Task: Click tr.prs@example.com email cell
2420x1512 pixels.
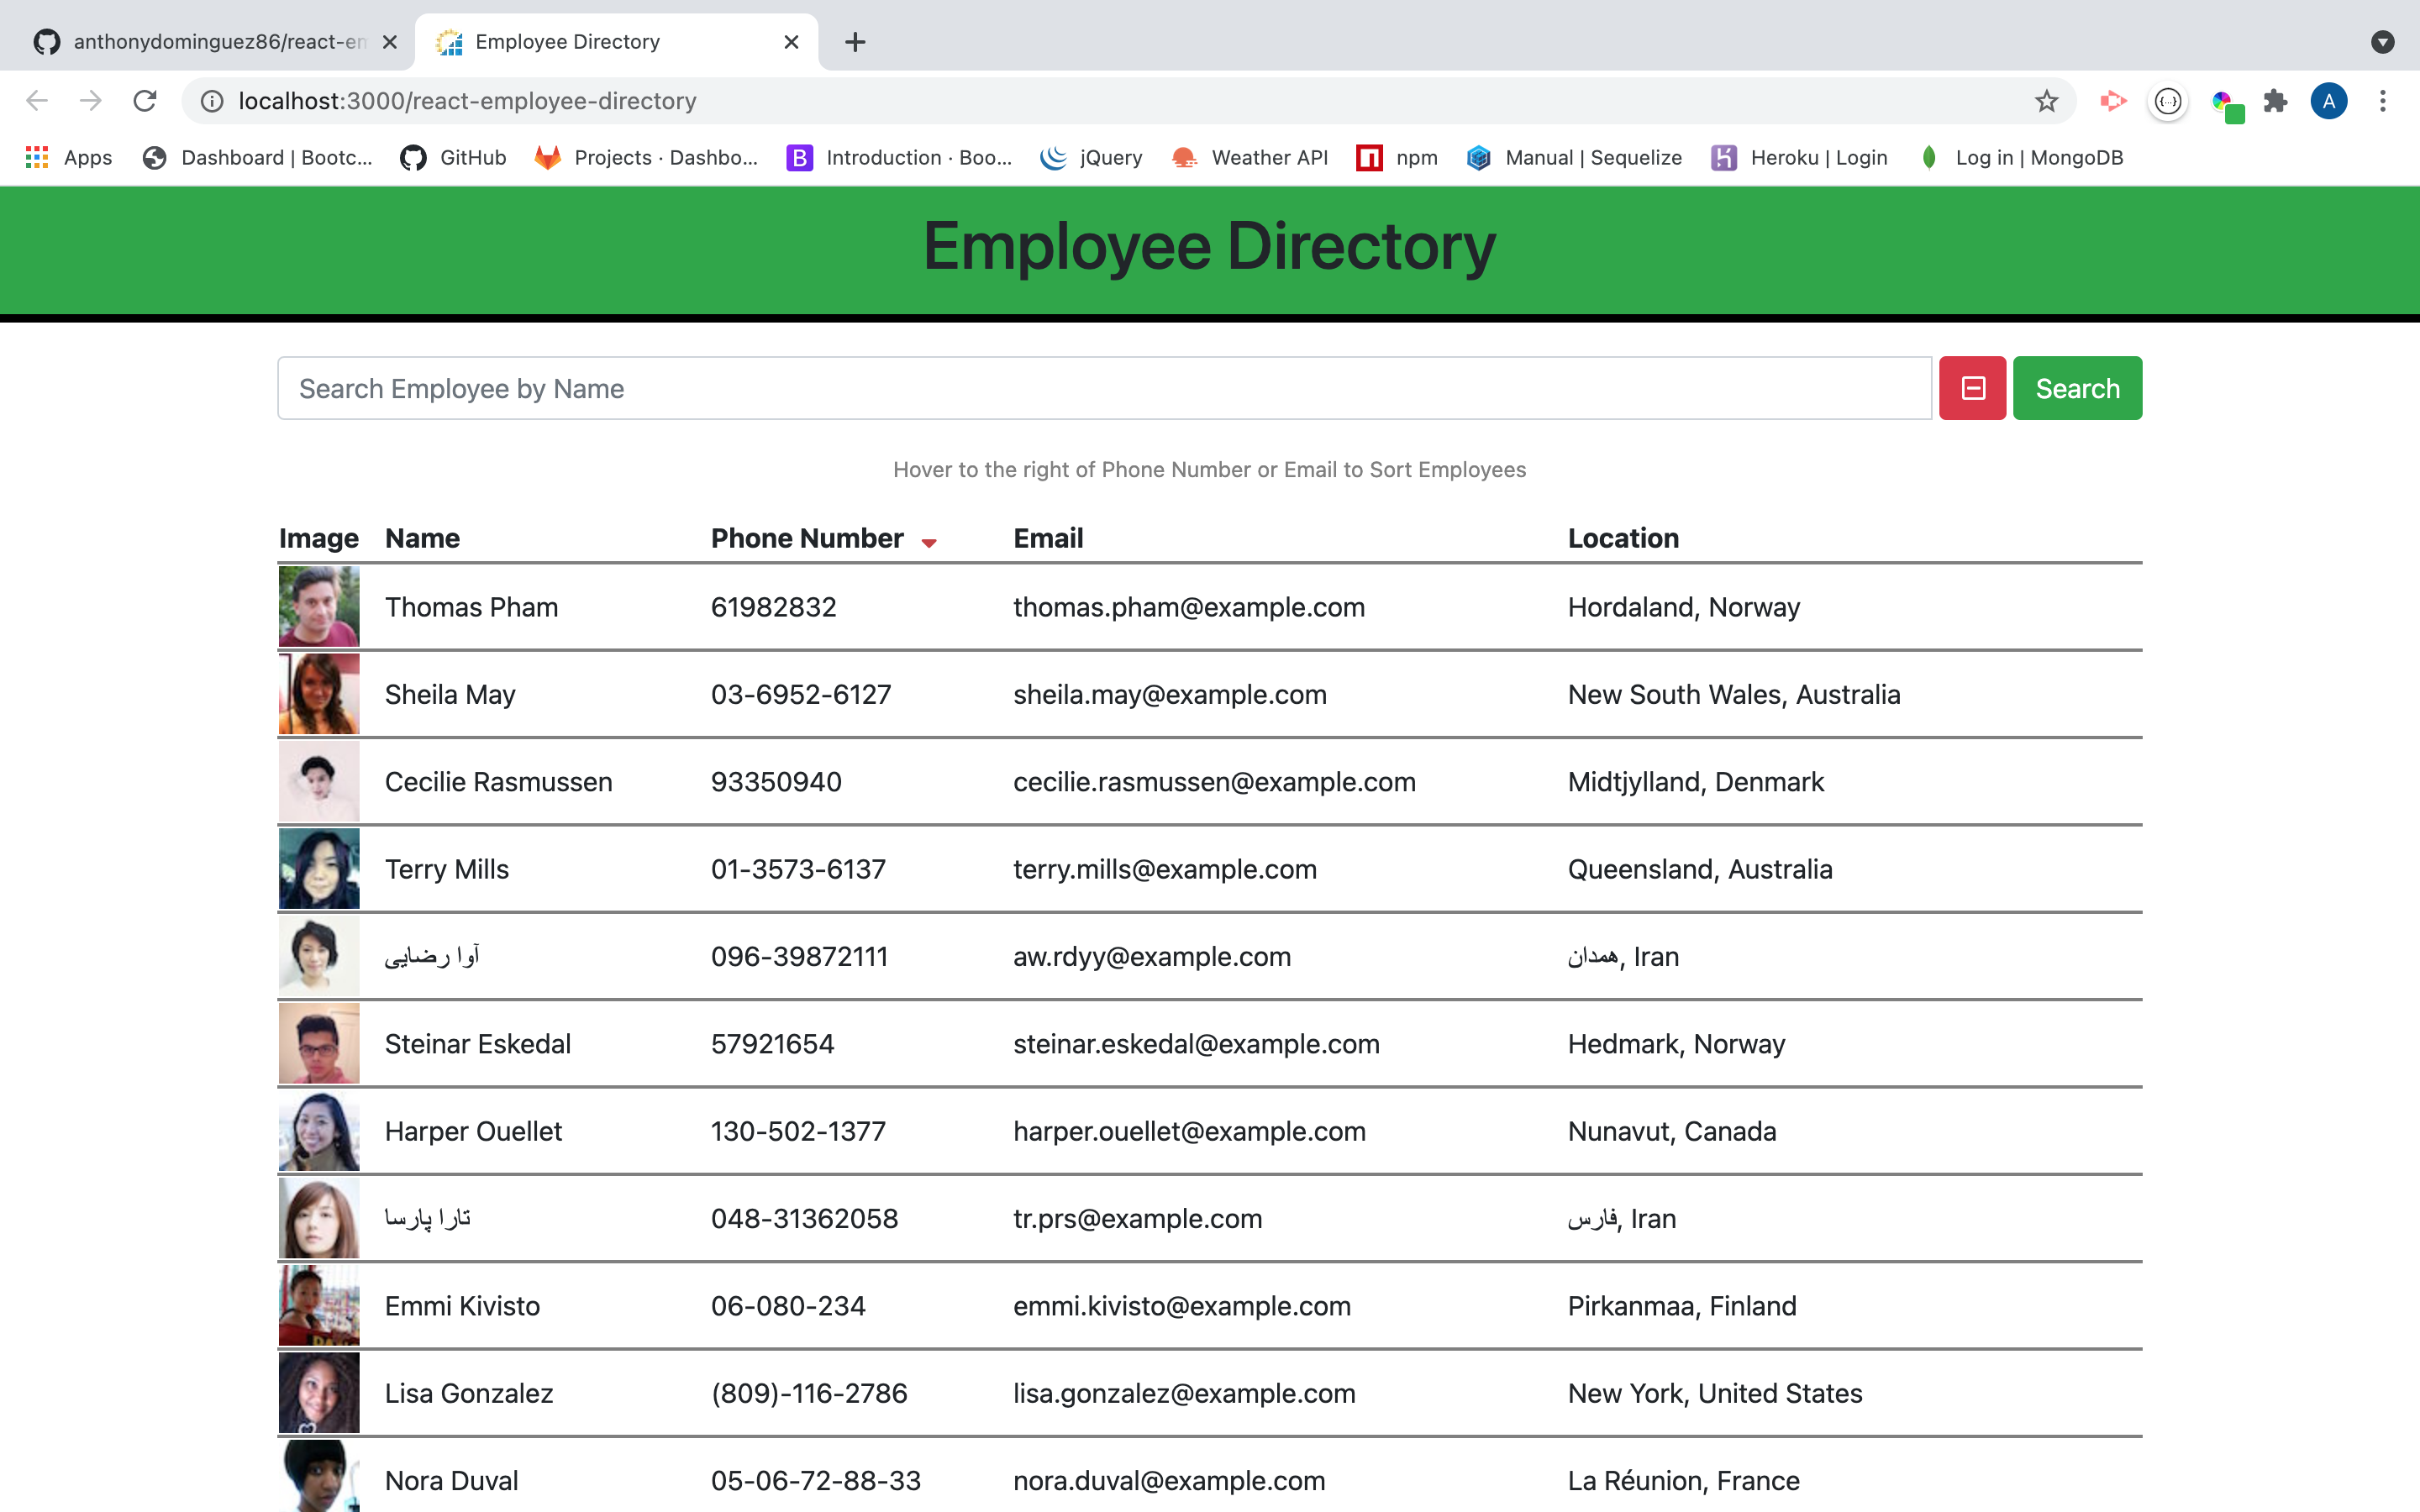Action: [x=1137, y=1218]
